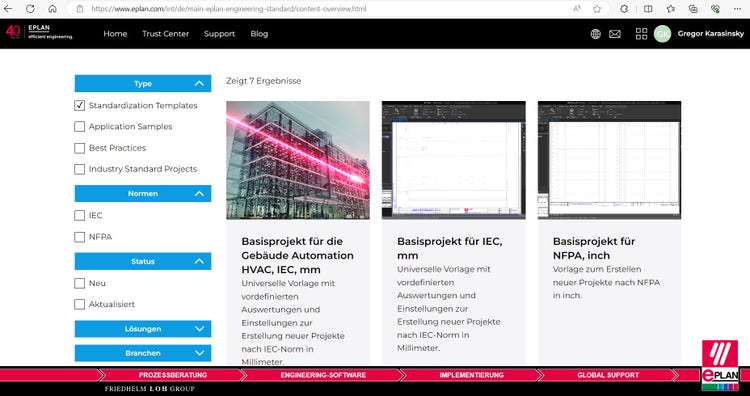The height and width of the screenshot is (396, 750).
Task: Open the language globe icon
Action: [596, 34]
